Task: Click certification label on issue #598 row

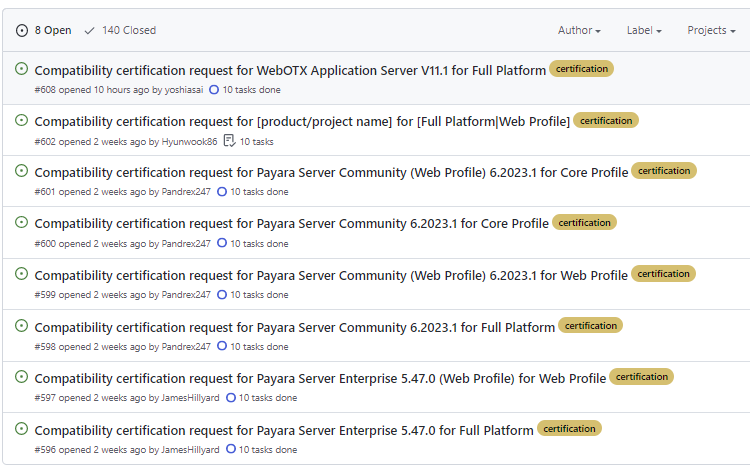Action: coord(591,326)
